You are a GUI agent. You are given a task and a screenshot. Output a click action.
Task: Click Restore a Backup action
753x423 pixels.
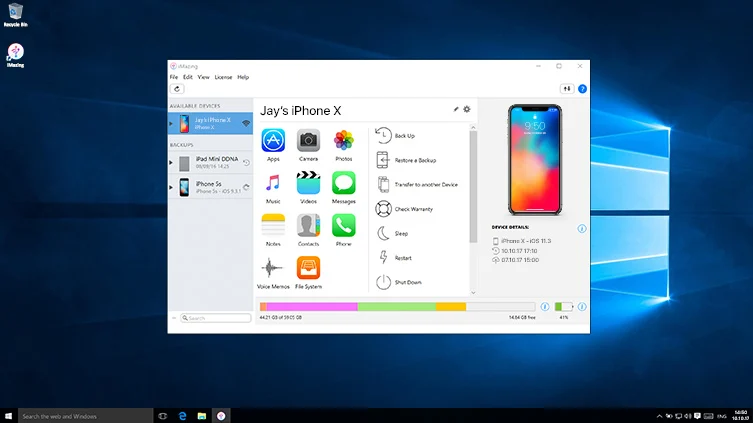(x=415, y=160)
